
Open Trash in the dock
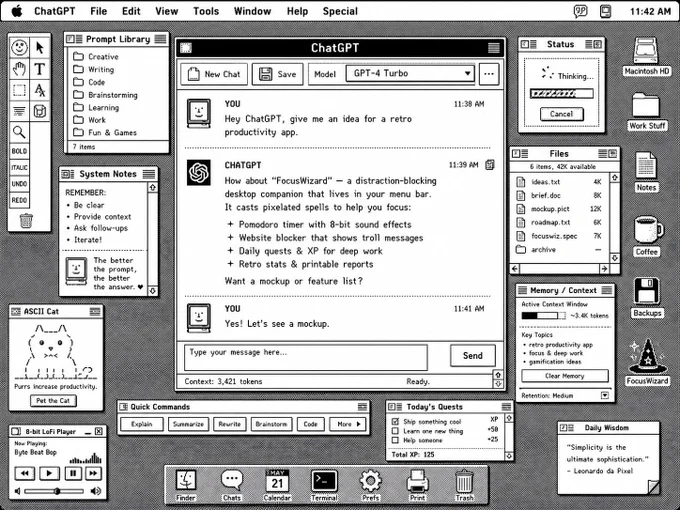click(464, 485)
